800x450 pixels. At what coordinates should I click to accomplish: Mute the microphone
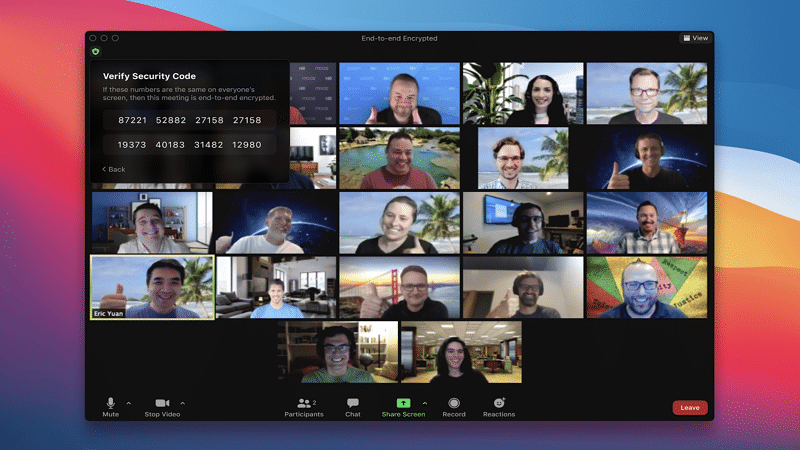(111, 407)
